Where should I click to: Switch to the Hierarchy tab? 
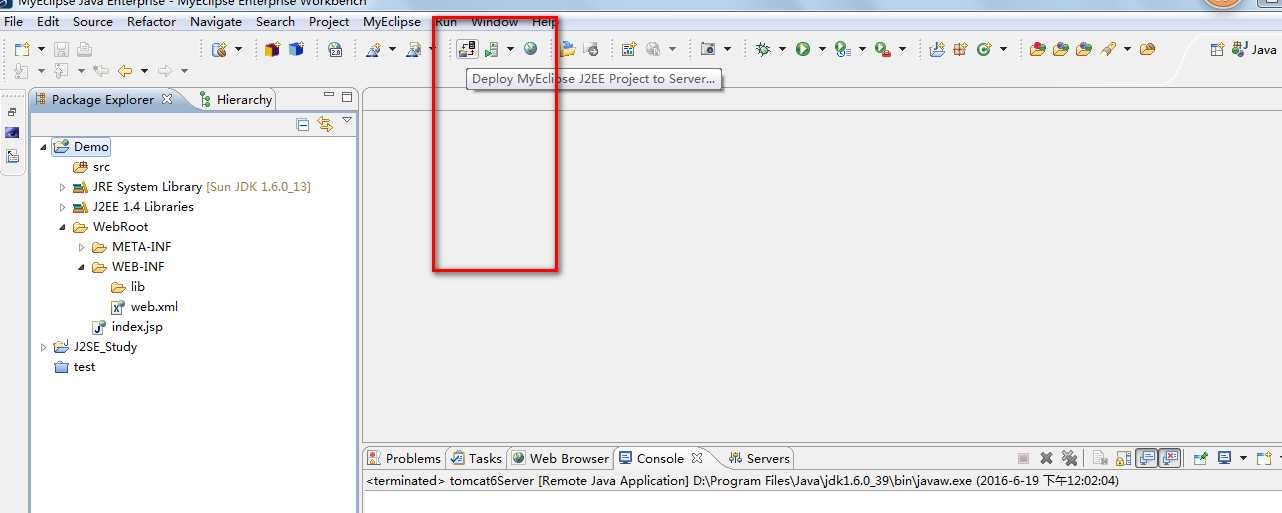pos(236,99)
